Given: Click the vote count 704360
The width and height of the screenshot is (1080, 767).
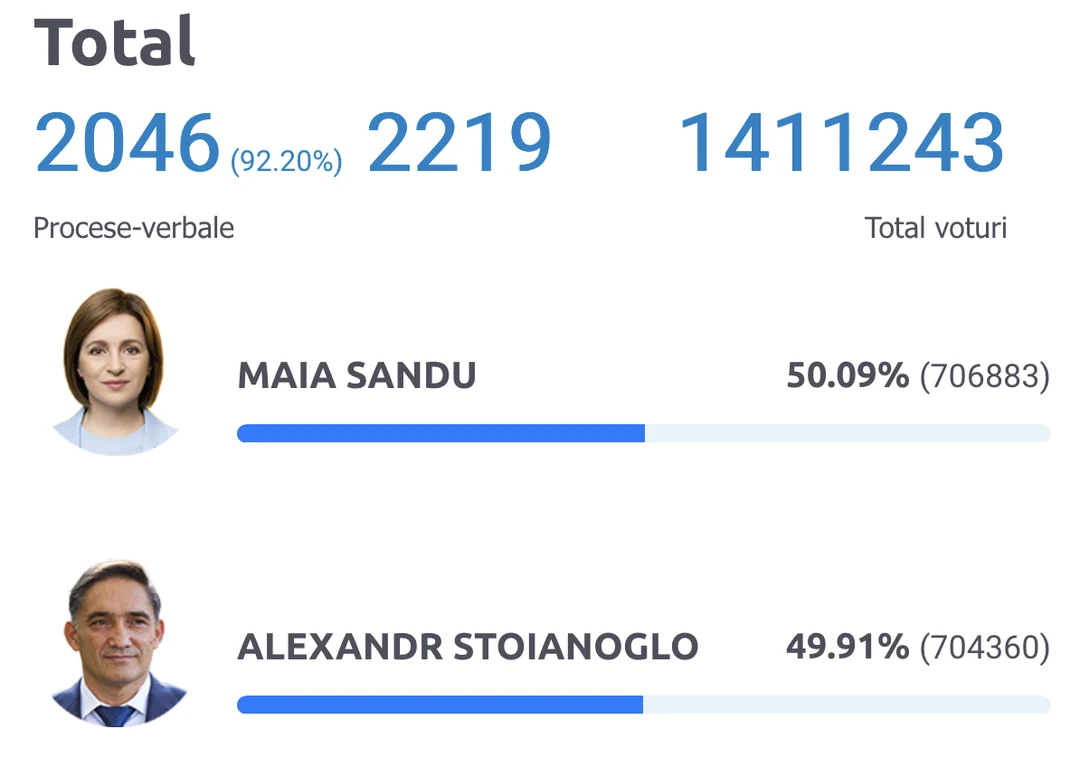Looking at the screenshot, I should click(x=984, y=648).
